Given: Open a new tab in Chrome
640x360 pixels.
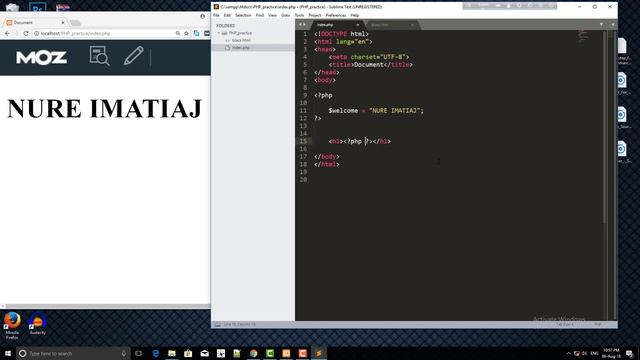Looking at the screenshot, I should pyautogui.click(x=75, y=23).
